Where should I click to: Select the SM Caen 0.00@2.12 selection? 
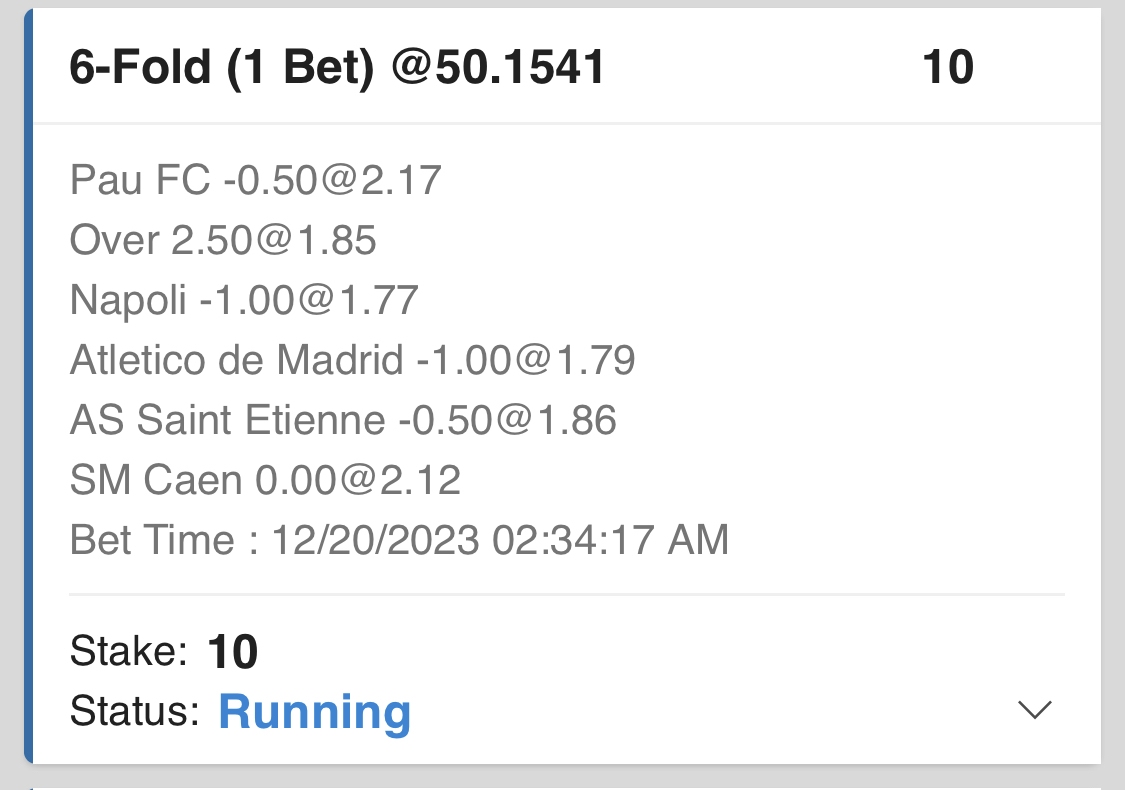(265, 481)
